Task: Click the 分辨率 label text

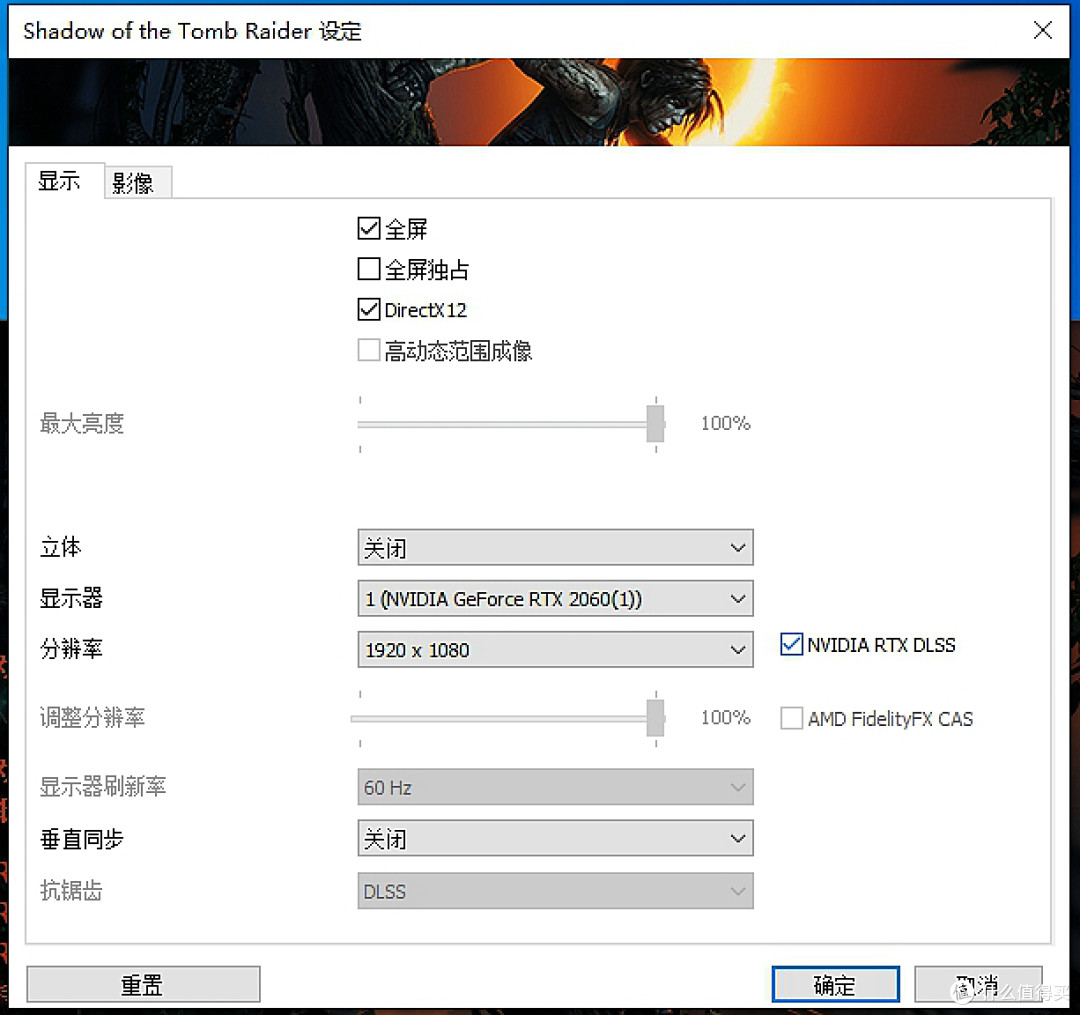Action: pyautogui.click(x=71, y=649)
